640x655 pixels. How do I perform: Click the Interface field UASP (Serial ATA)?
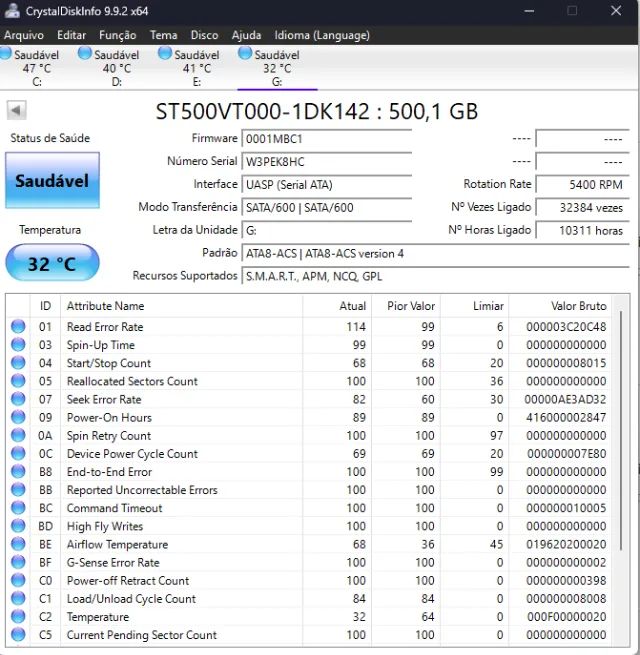point(327,184)
